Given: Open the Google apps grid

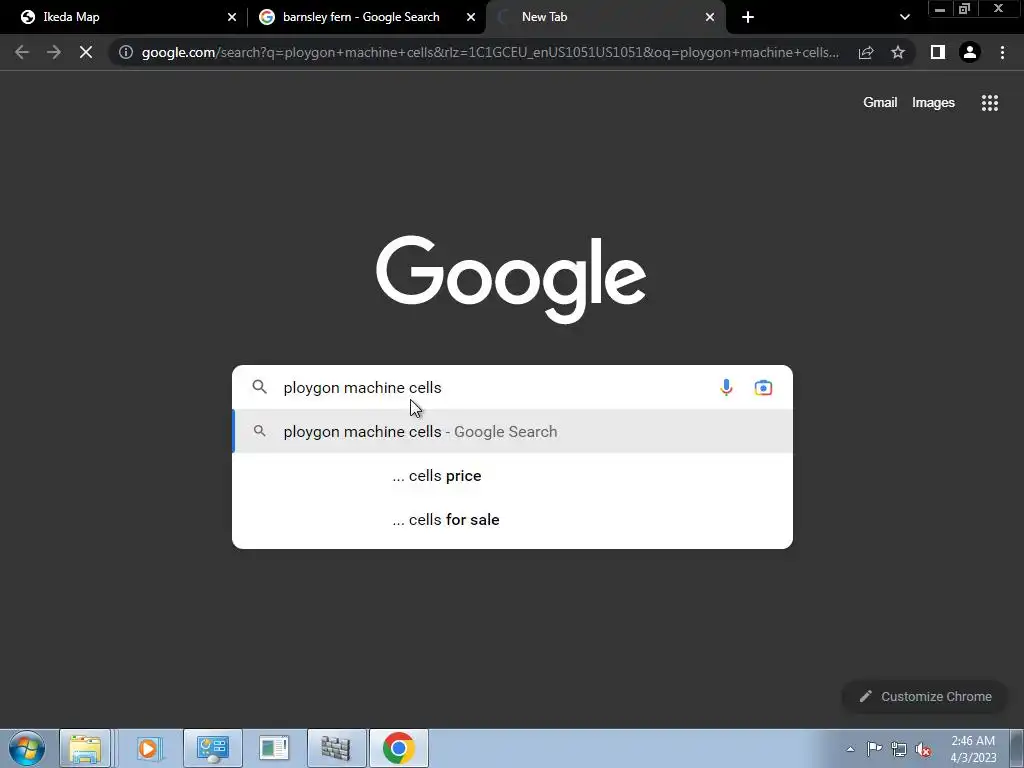Looking at the screenshot, I should [x=989, y=103].
